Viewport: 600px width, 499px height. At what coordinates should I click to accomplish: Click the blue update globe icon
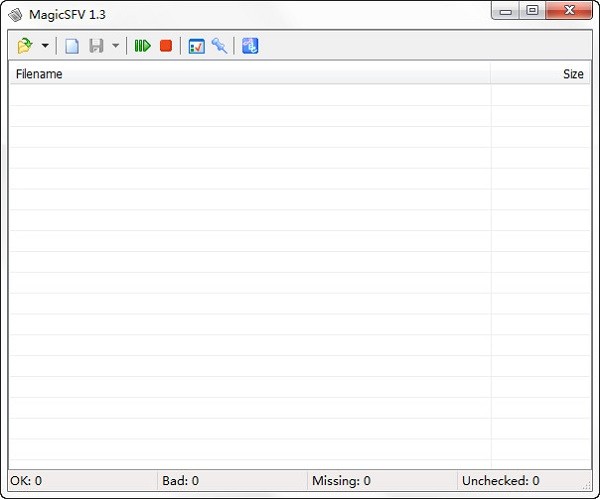250,46
